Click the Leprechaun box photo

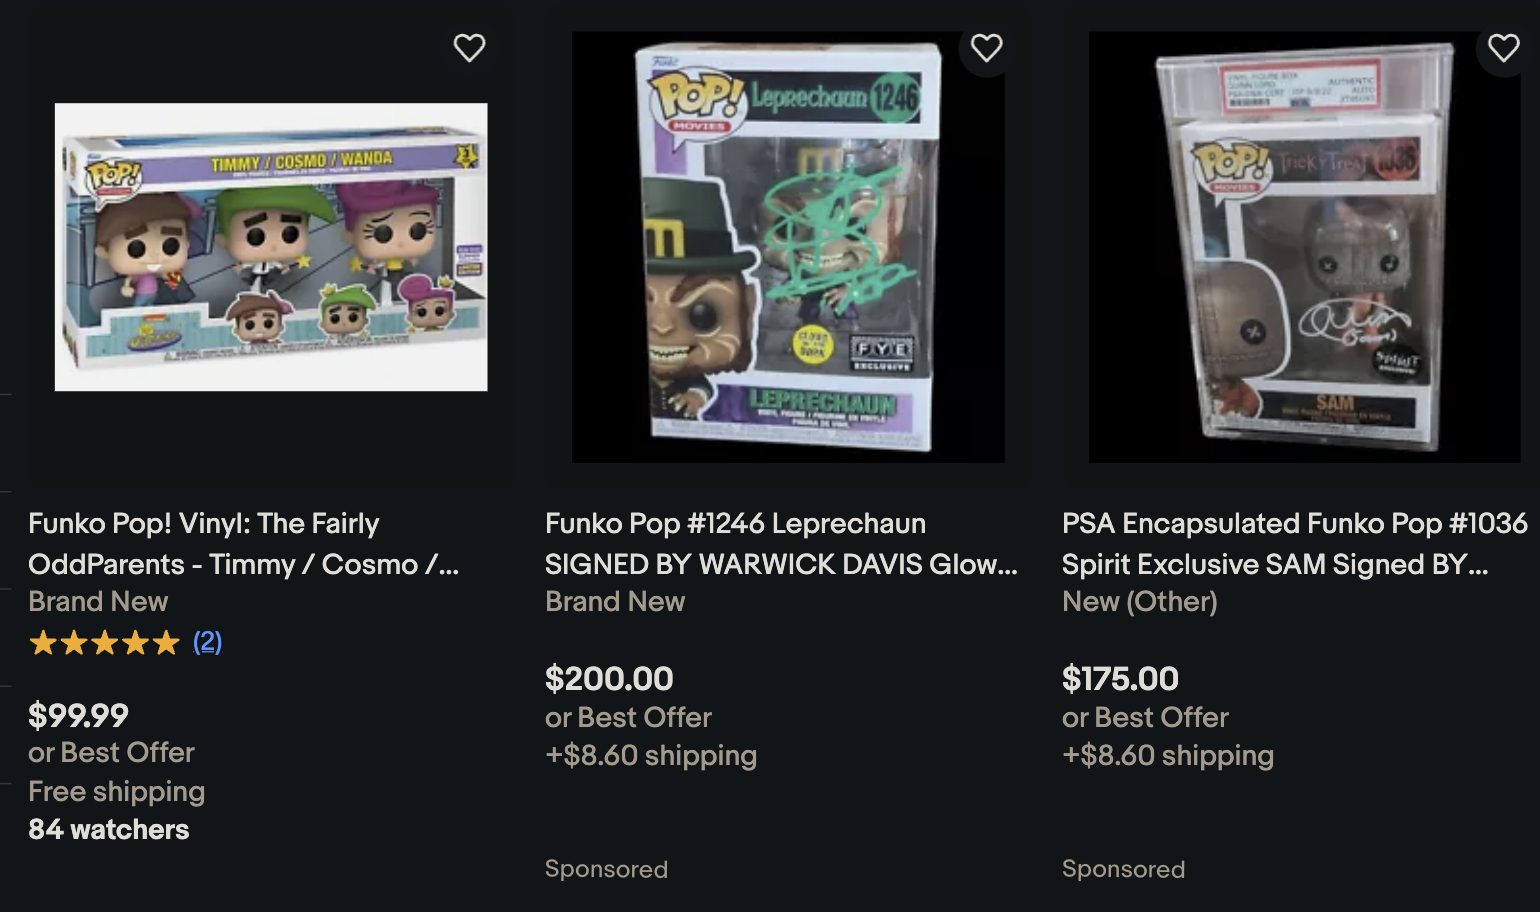click(788, 246)
